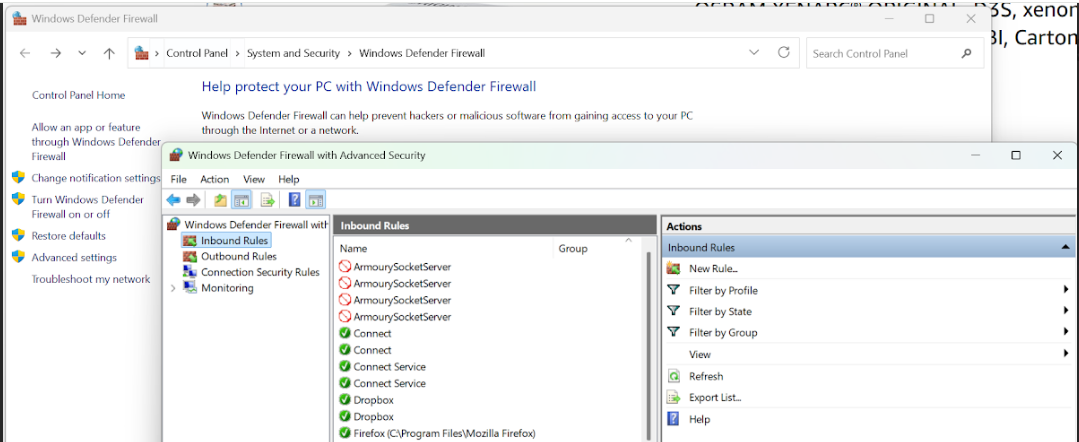Open the View menu in menu bar
This screenshot has width=1079, height=442.
[x=253, y=179]
